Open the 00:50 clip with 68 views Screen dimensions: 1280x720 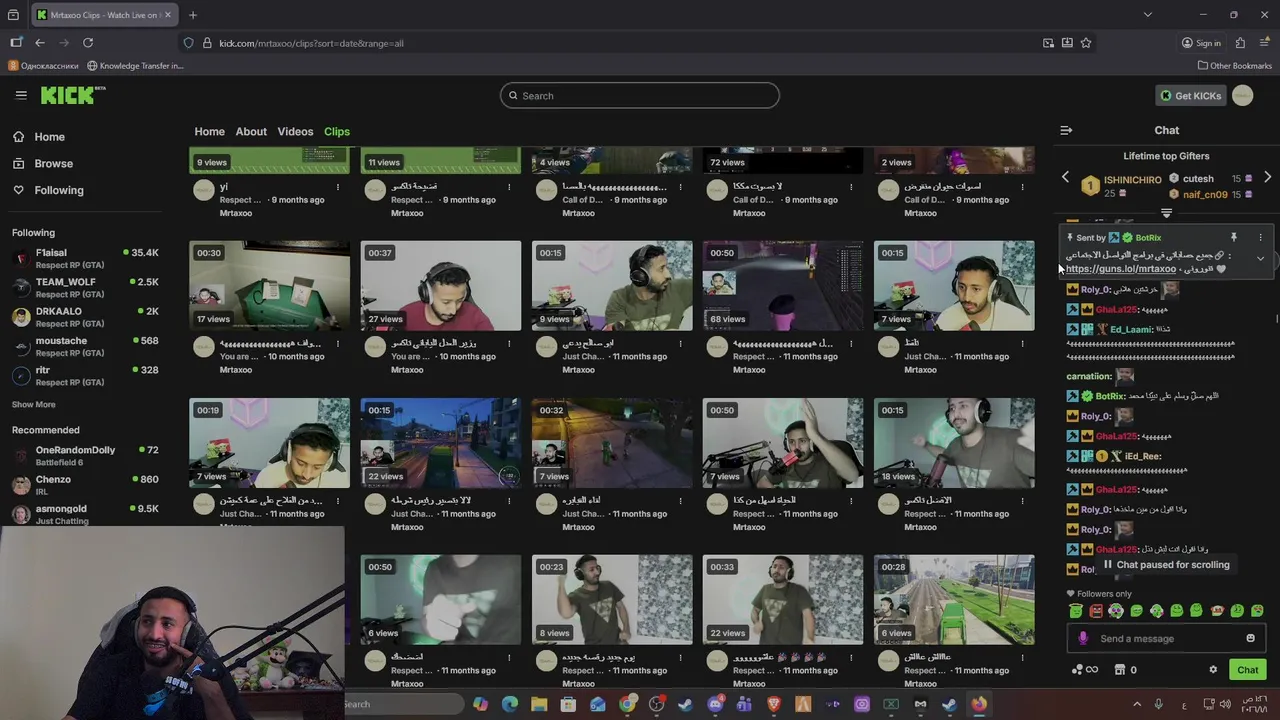[x=783, y=286]
